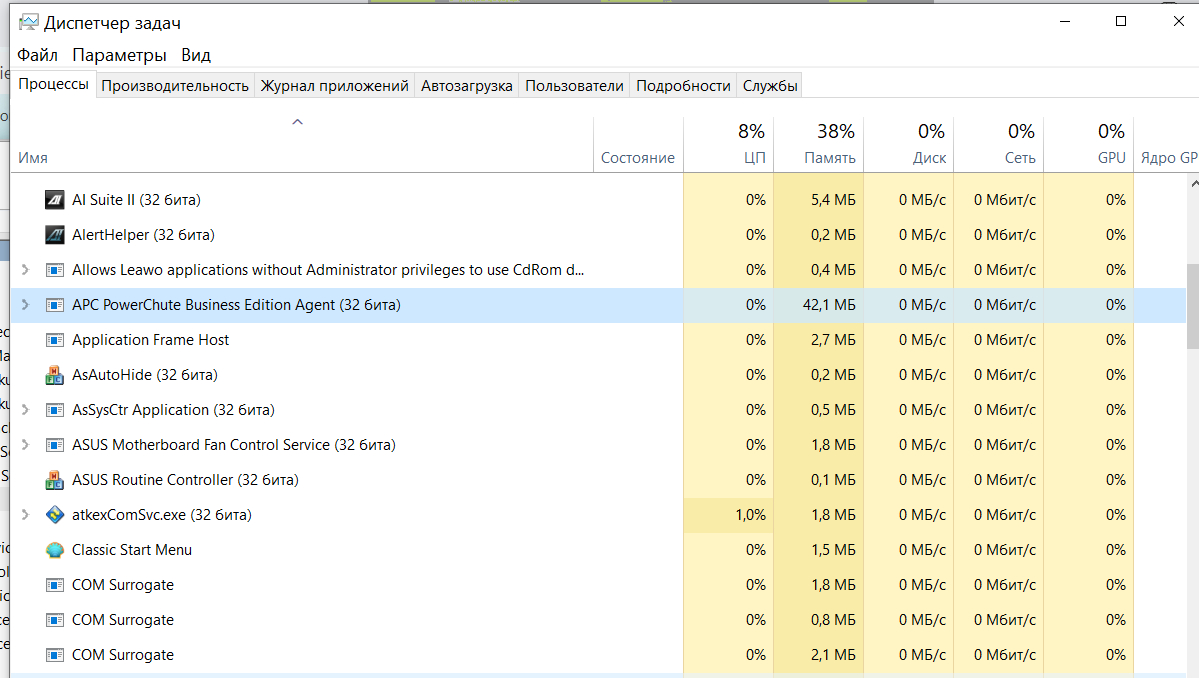
Task: Click the AI Suite II process icon
Action: pos(55,200)
